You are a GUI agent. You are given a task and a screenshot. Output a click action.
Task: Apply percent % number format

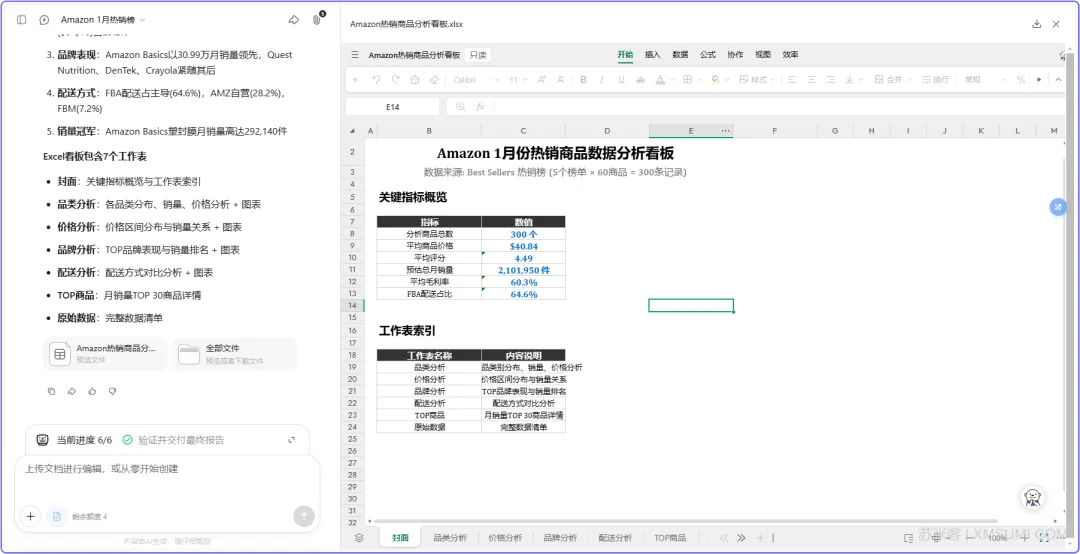[1021, 80]
